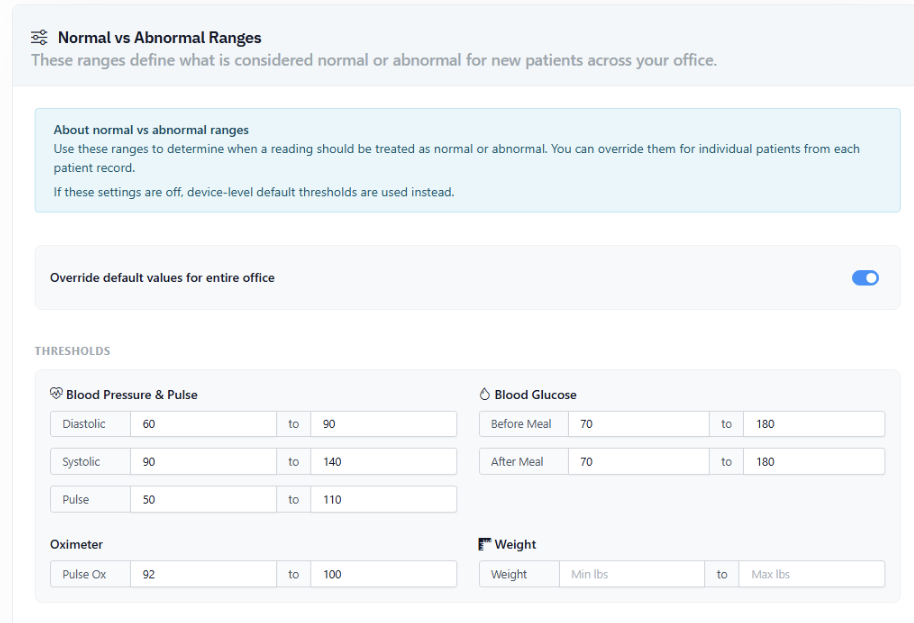Disable Override default values for entire office

click(x=864, y=278)
